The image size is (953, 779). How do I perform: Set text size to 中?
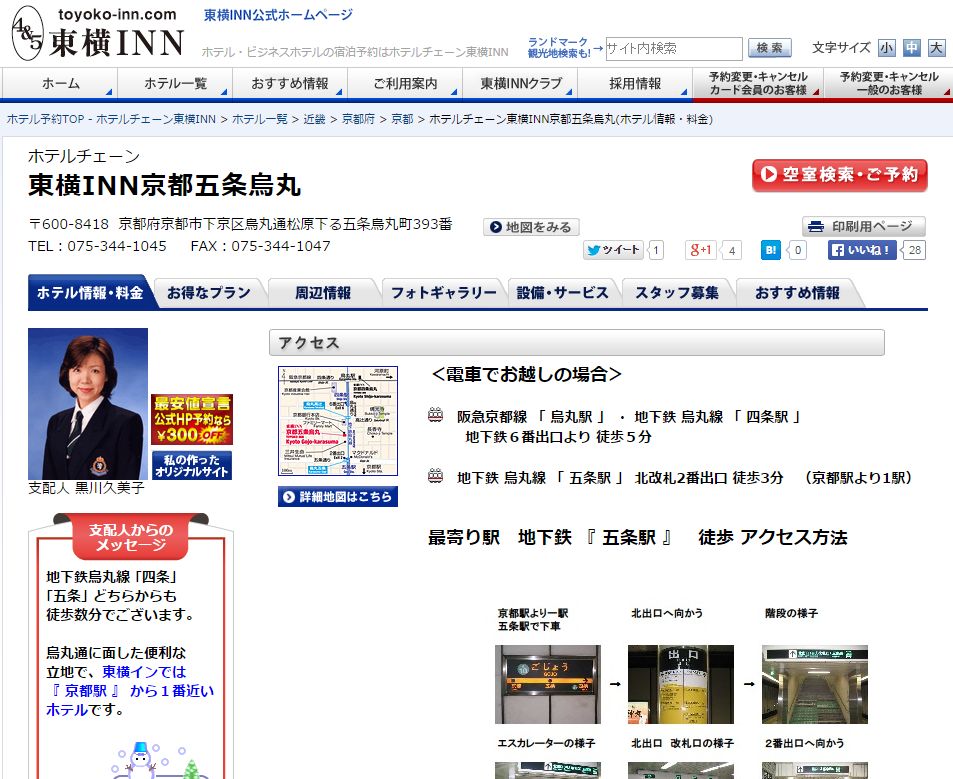(x=912, y=48)
